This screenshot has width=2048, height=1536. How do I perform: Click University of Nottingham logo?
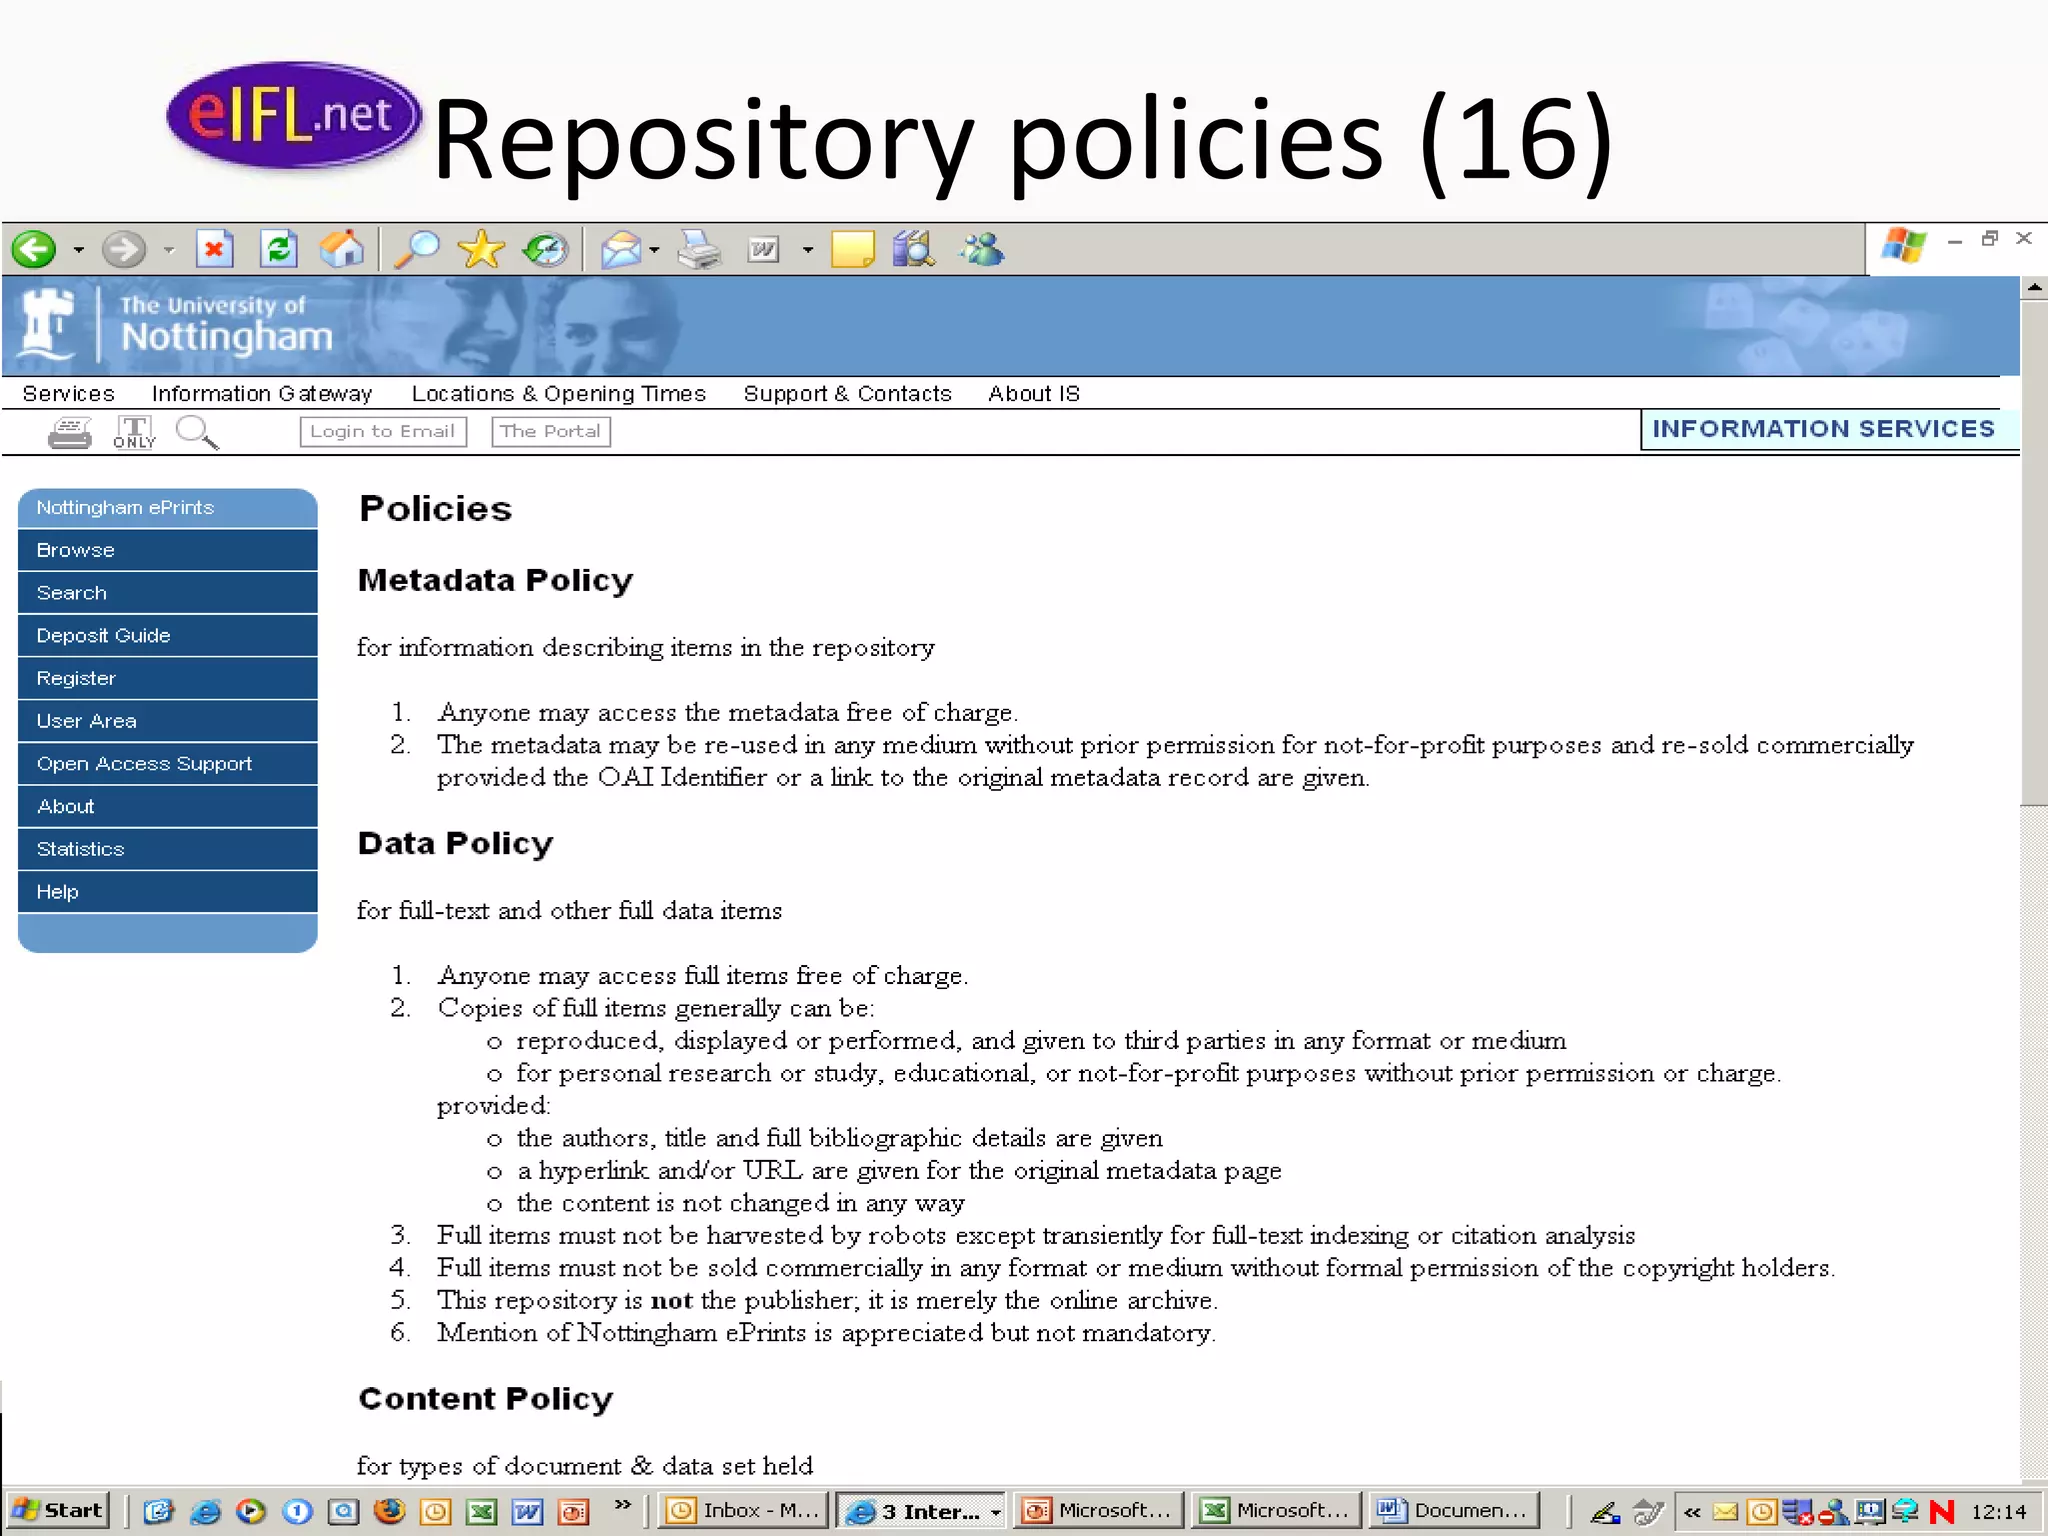(x=177, y=325)
